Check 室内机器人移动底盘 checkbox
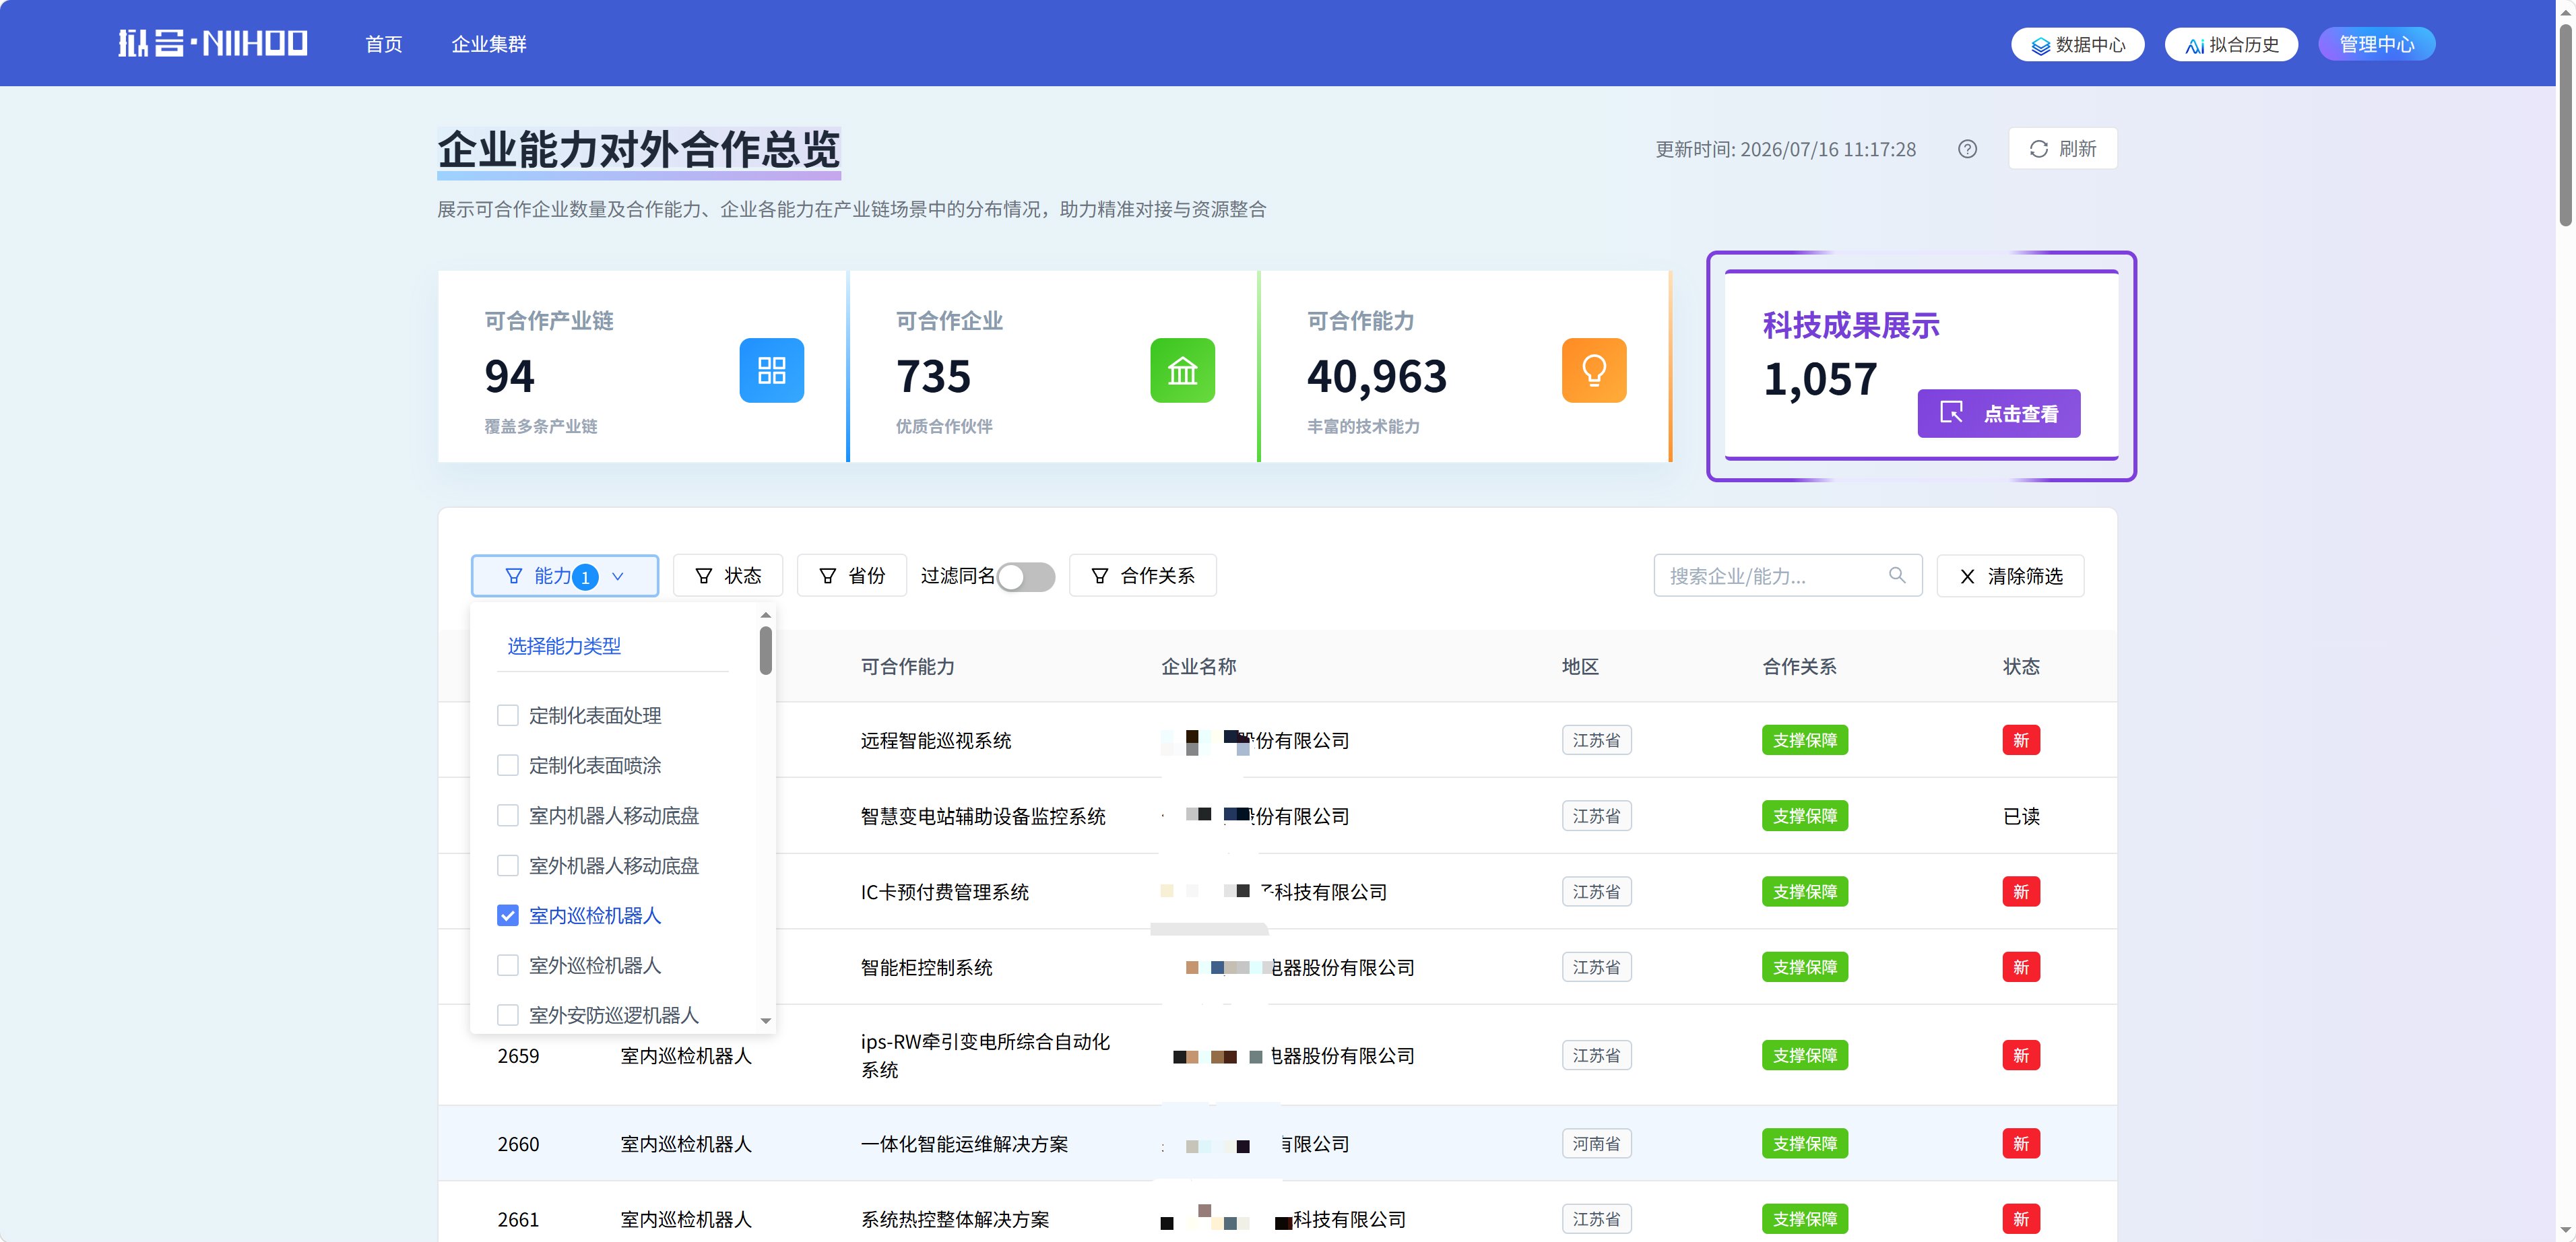The image size is (2576, 1242). tap(508, 816)
